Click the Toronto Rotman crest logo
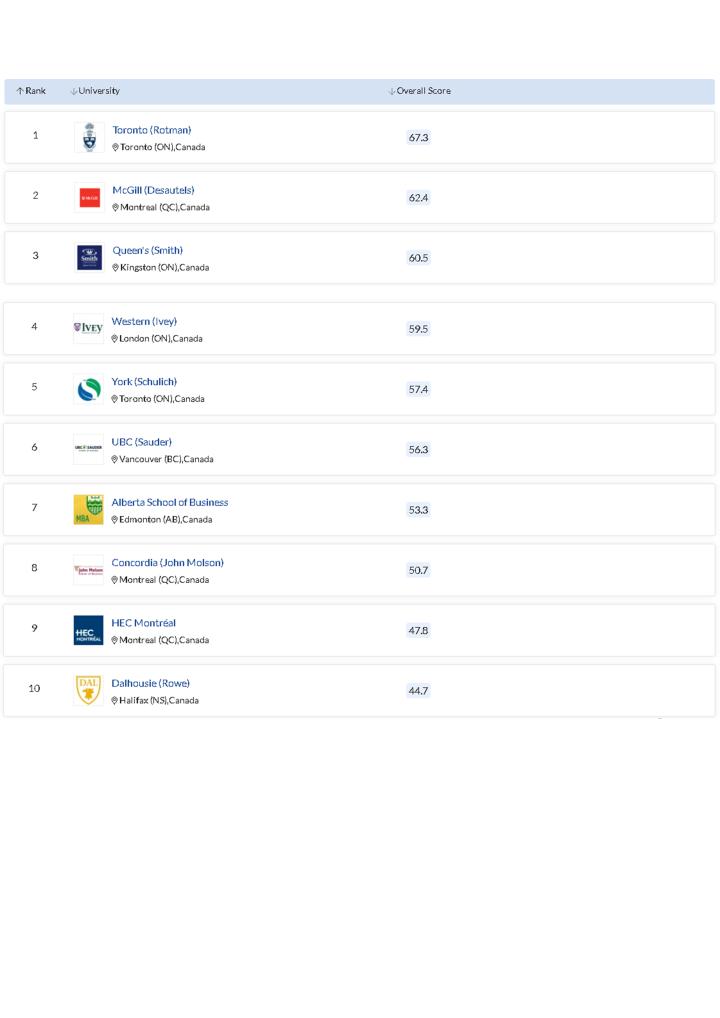The image size is (720, 1018). pyautogui.click(x=89, y=137)
